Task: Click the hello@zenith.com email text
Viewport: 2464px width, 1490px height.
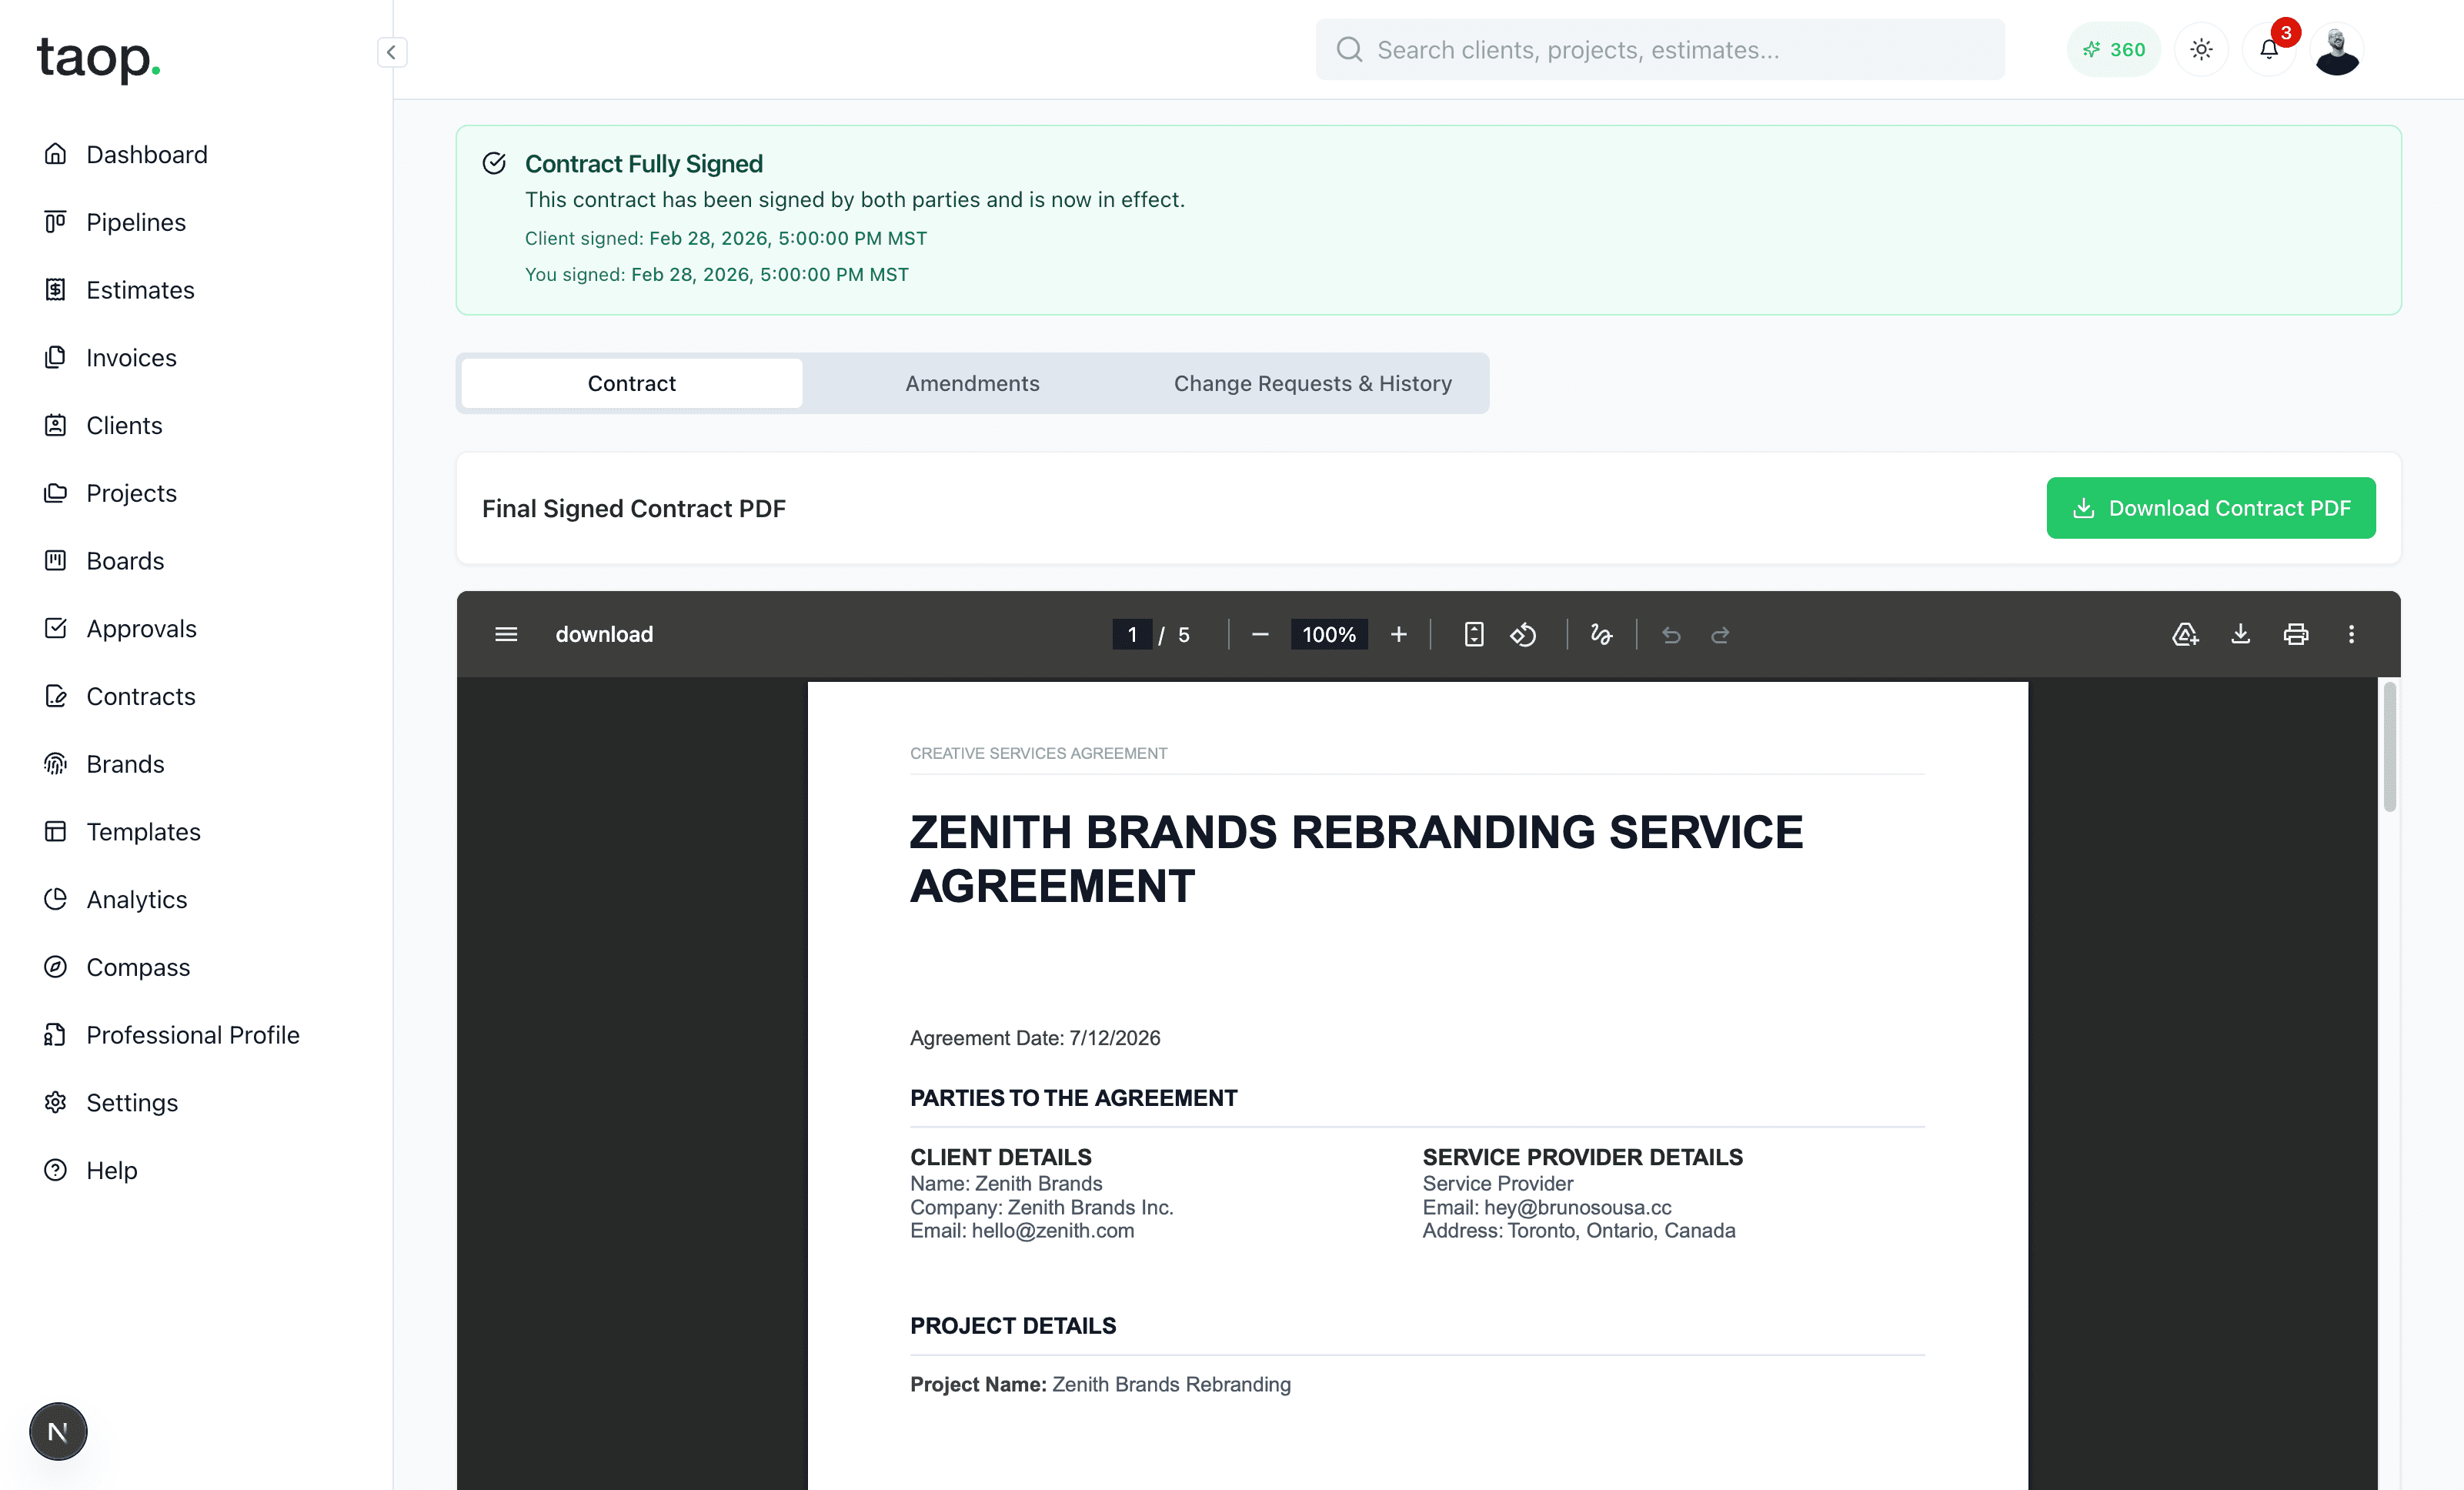Action: pyautogui.click(x=1053, y=1231)
